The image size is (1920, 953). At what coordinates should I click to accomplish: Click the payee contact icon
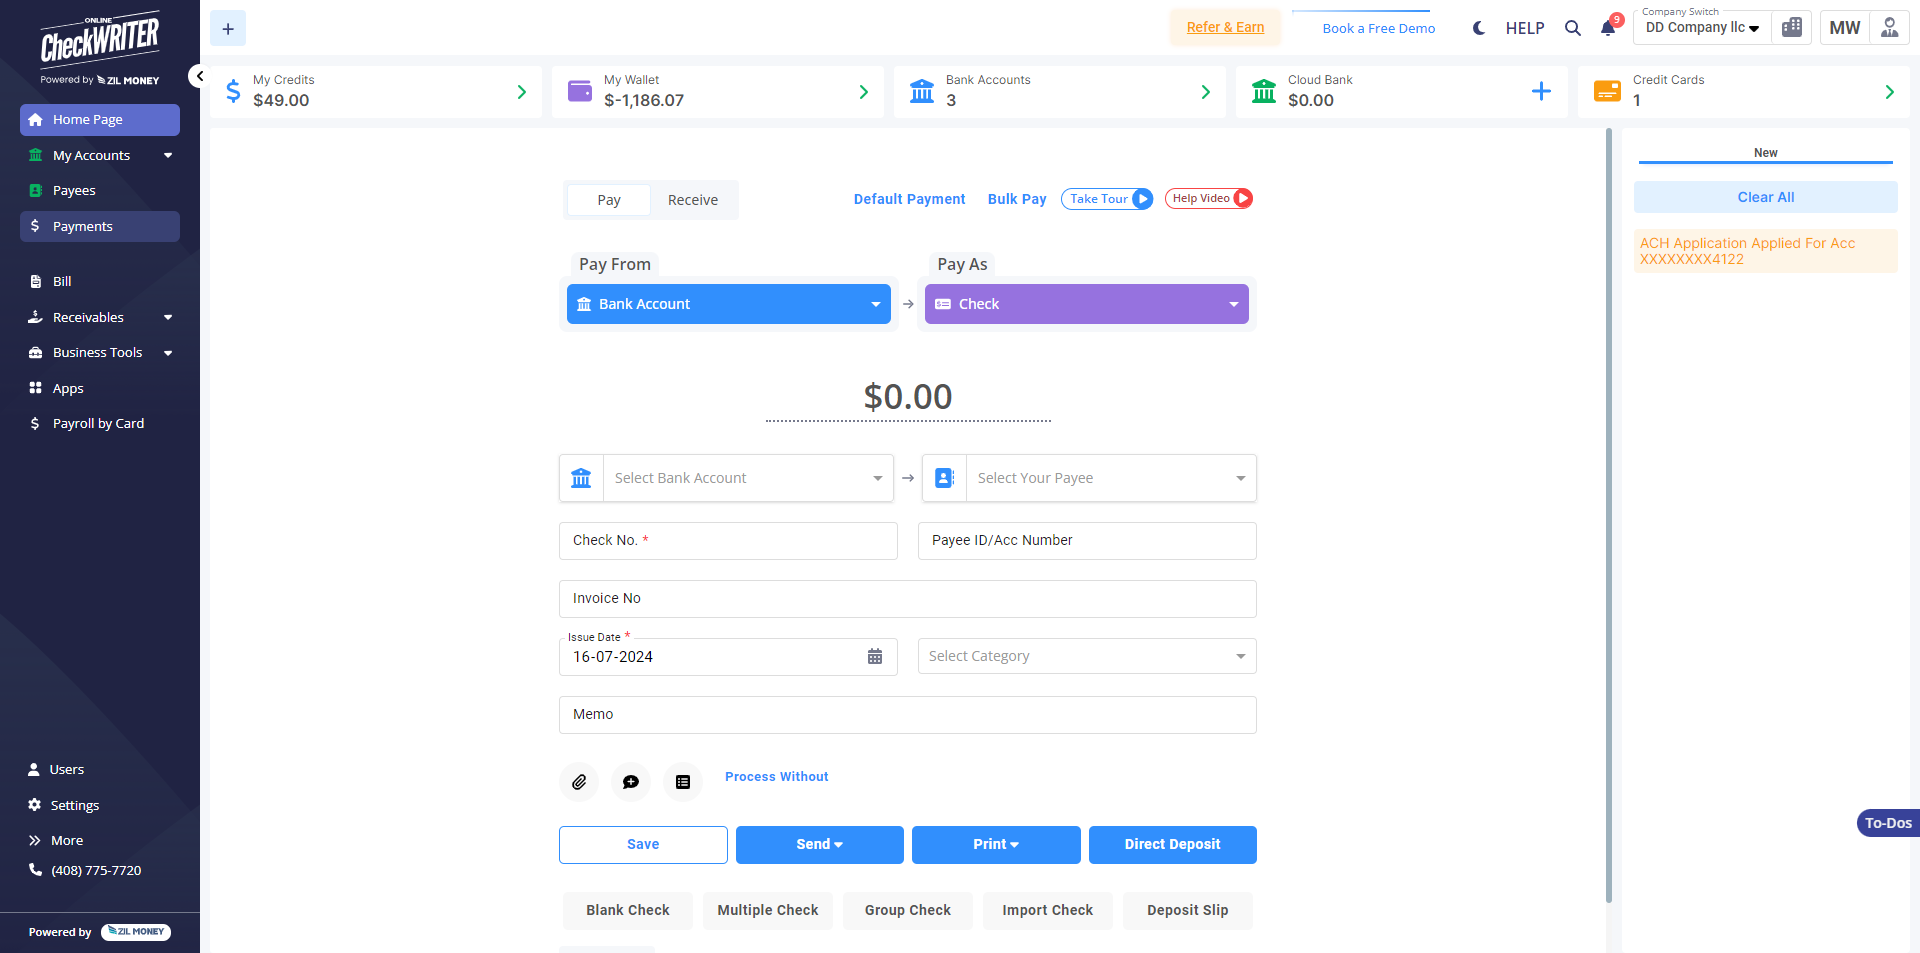[944, 478]
